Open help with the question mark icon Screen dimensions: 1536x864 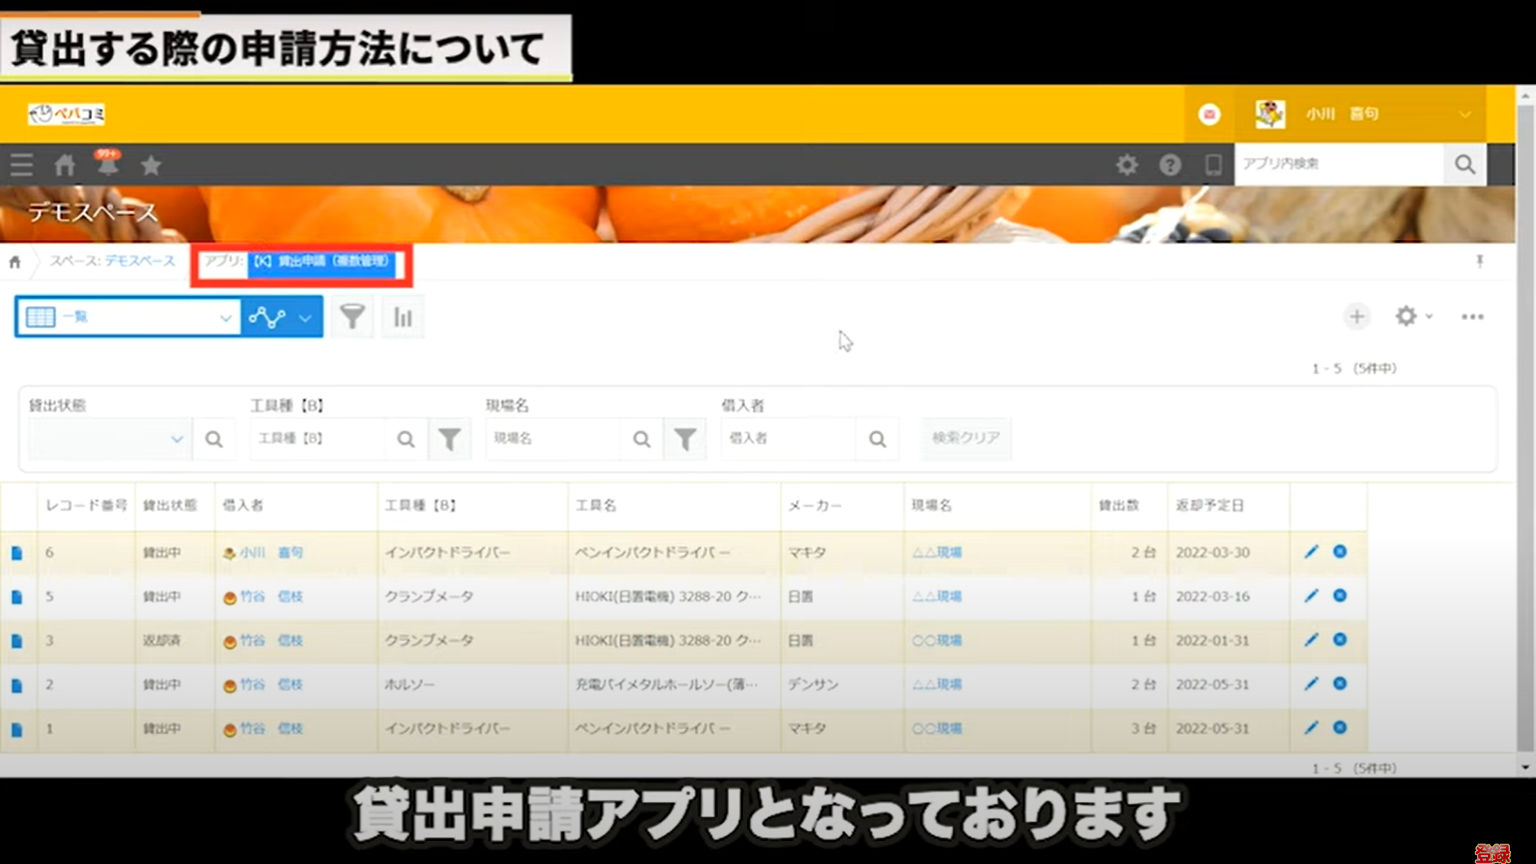[1170, 164]
